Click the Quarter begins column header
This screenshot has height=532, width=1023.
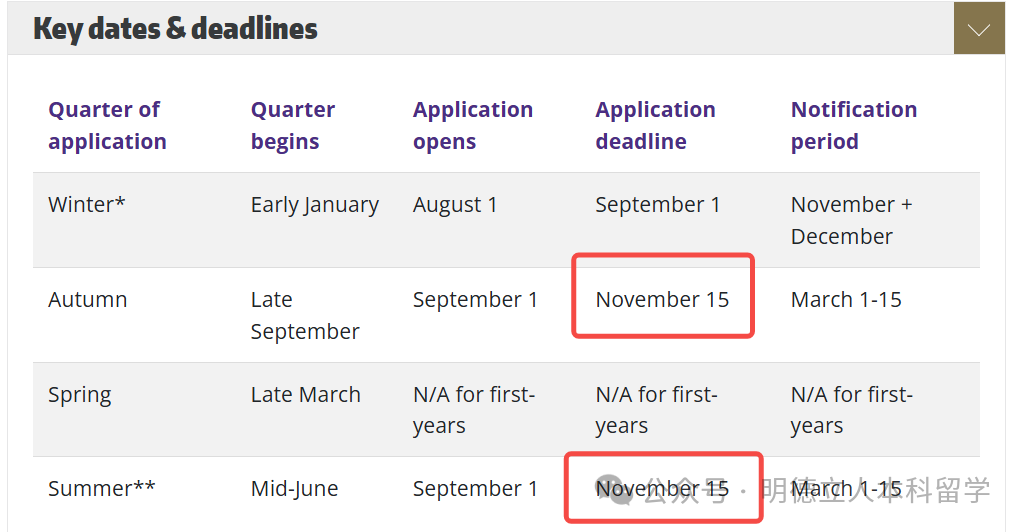click(x=292, y=125)
